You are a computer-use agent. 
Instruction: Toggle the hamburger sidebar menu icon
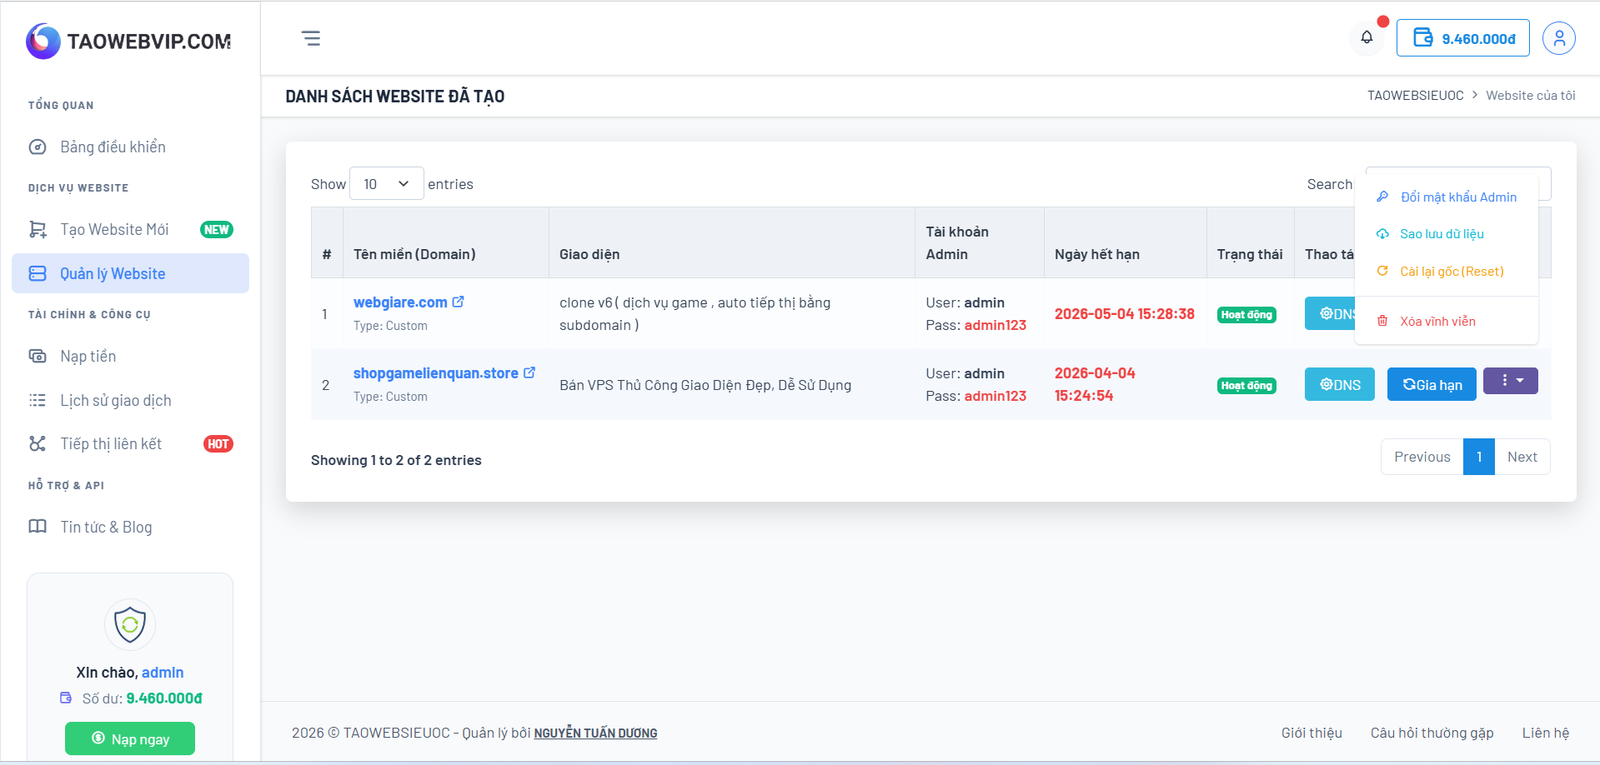pos(311,38)
